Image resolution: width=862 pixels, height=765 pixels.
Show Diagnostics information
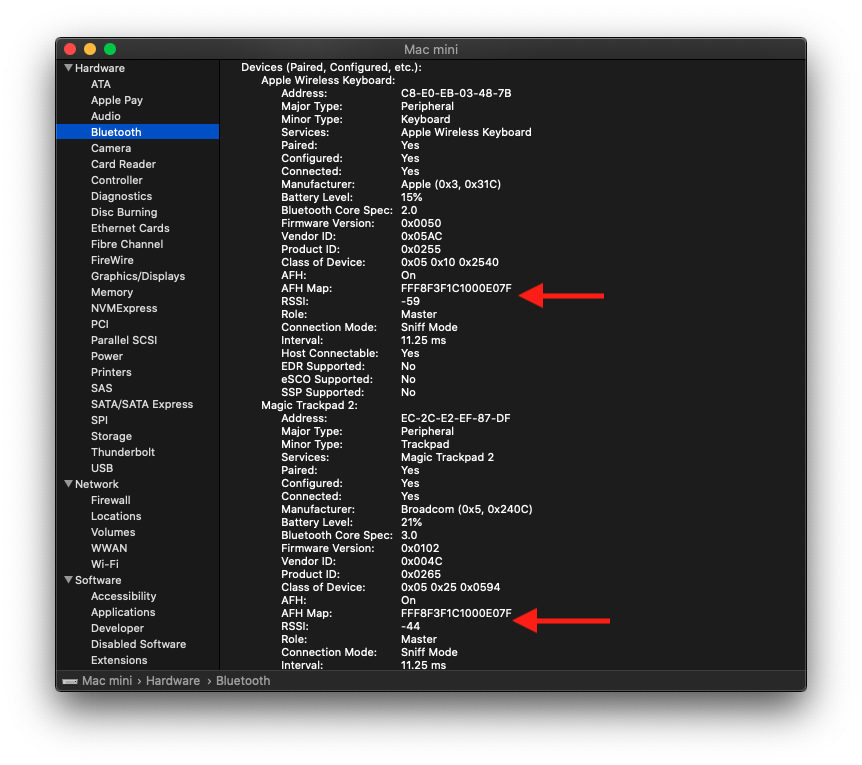[x=121, y=196]
